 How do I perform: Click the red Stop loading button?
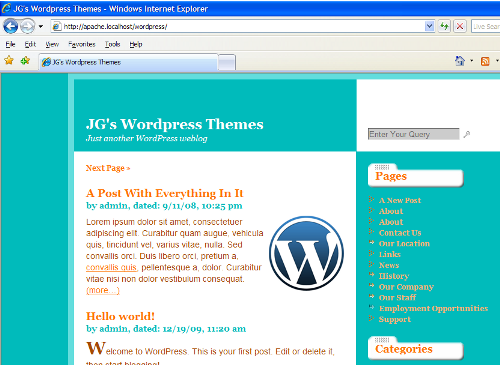460,26
